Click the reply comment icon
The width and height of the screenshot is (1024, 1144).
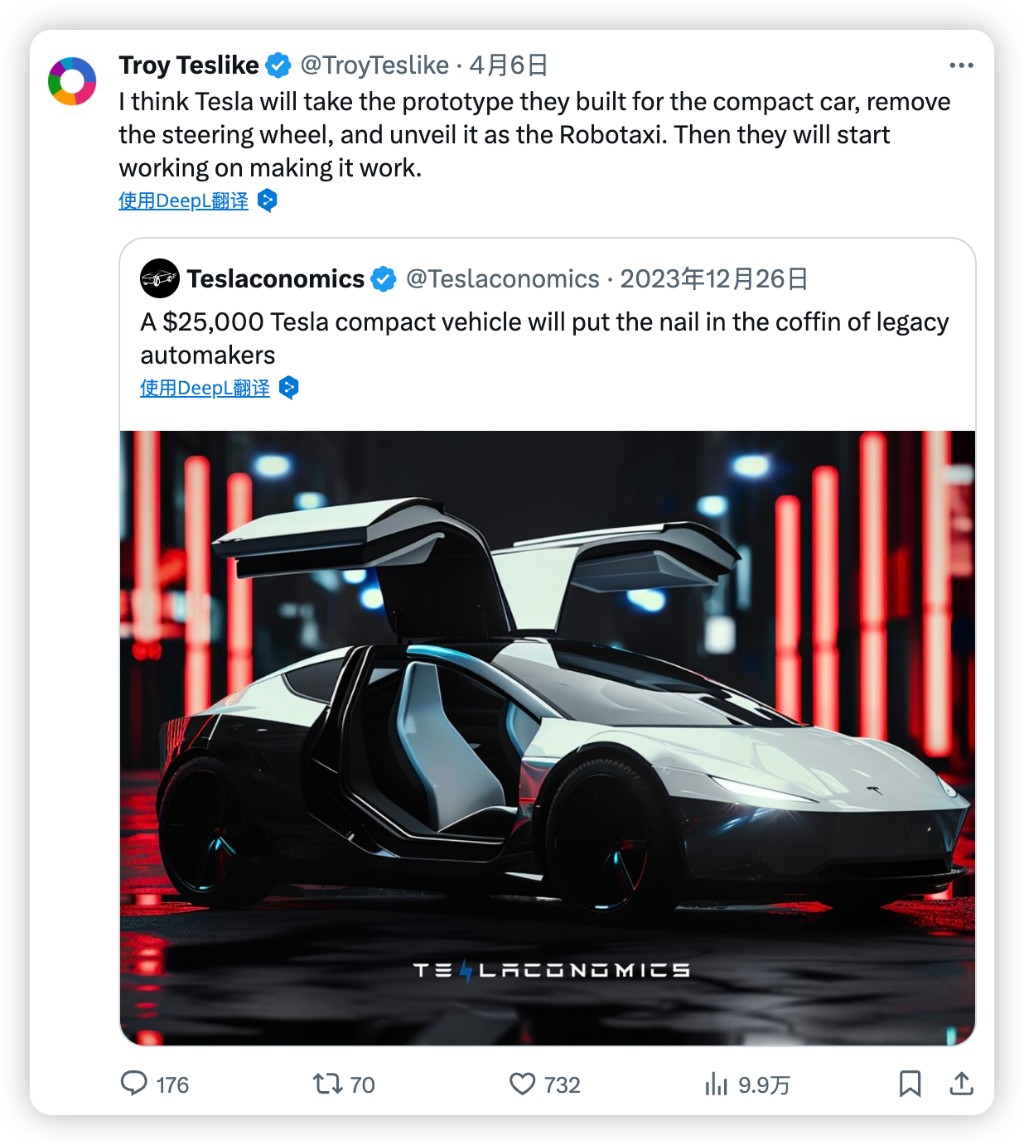pos(134,1083)
